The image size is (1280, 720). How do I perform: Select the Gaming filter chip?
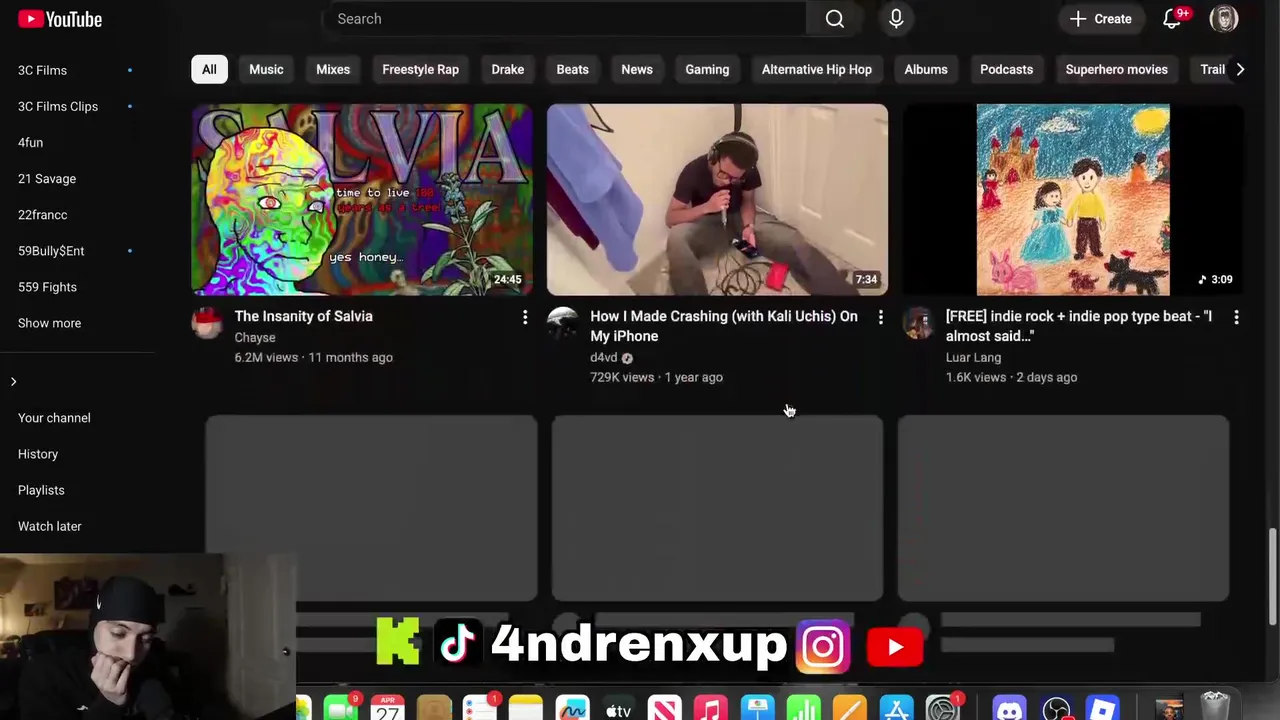707,69
